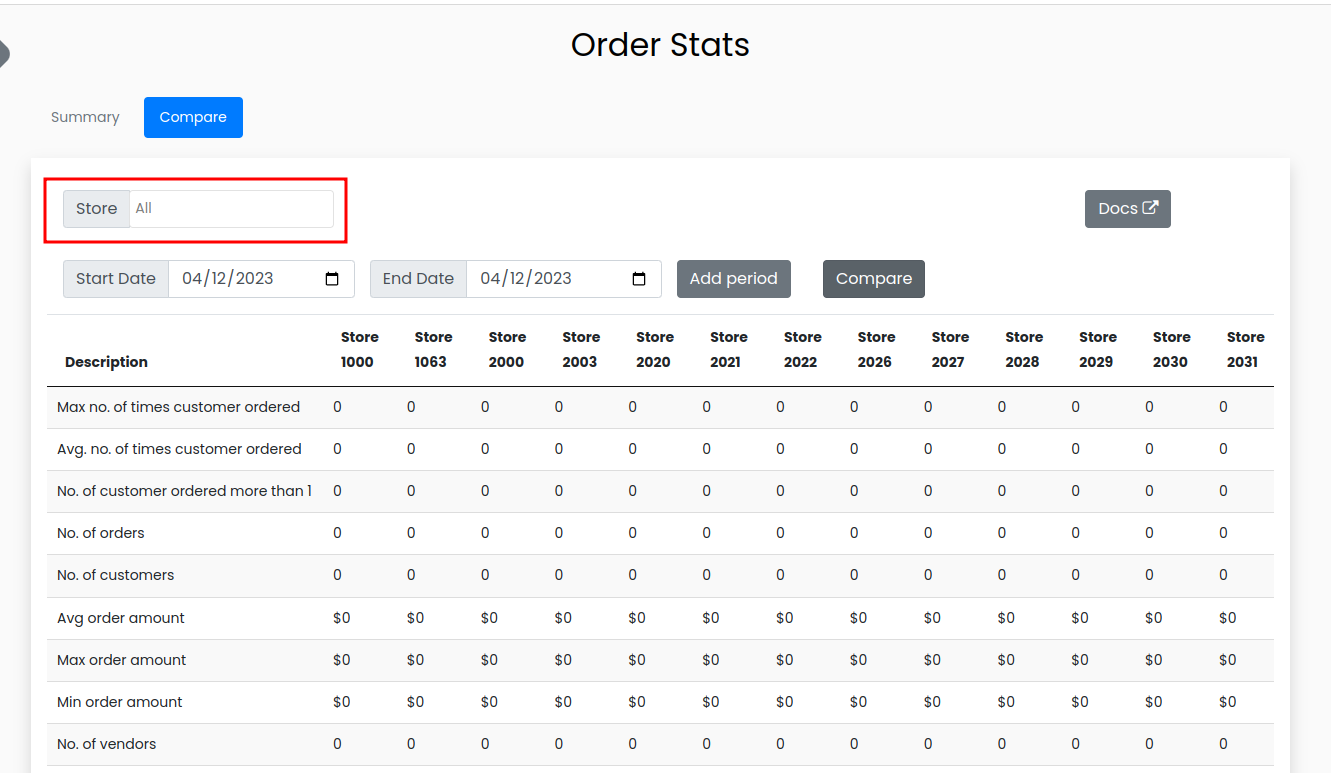Click the dark Compare button
The image size is (1331, 773).
tap(873, 279)
